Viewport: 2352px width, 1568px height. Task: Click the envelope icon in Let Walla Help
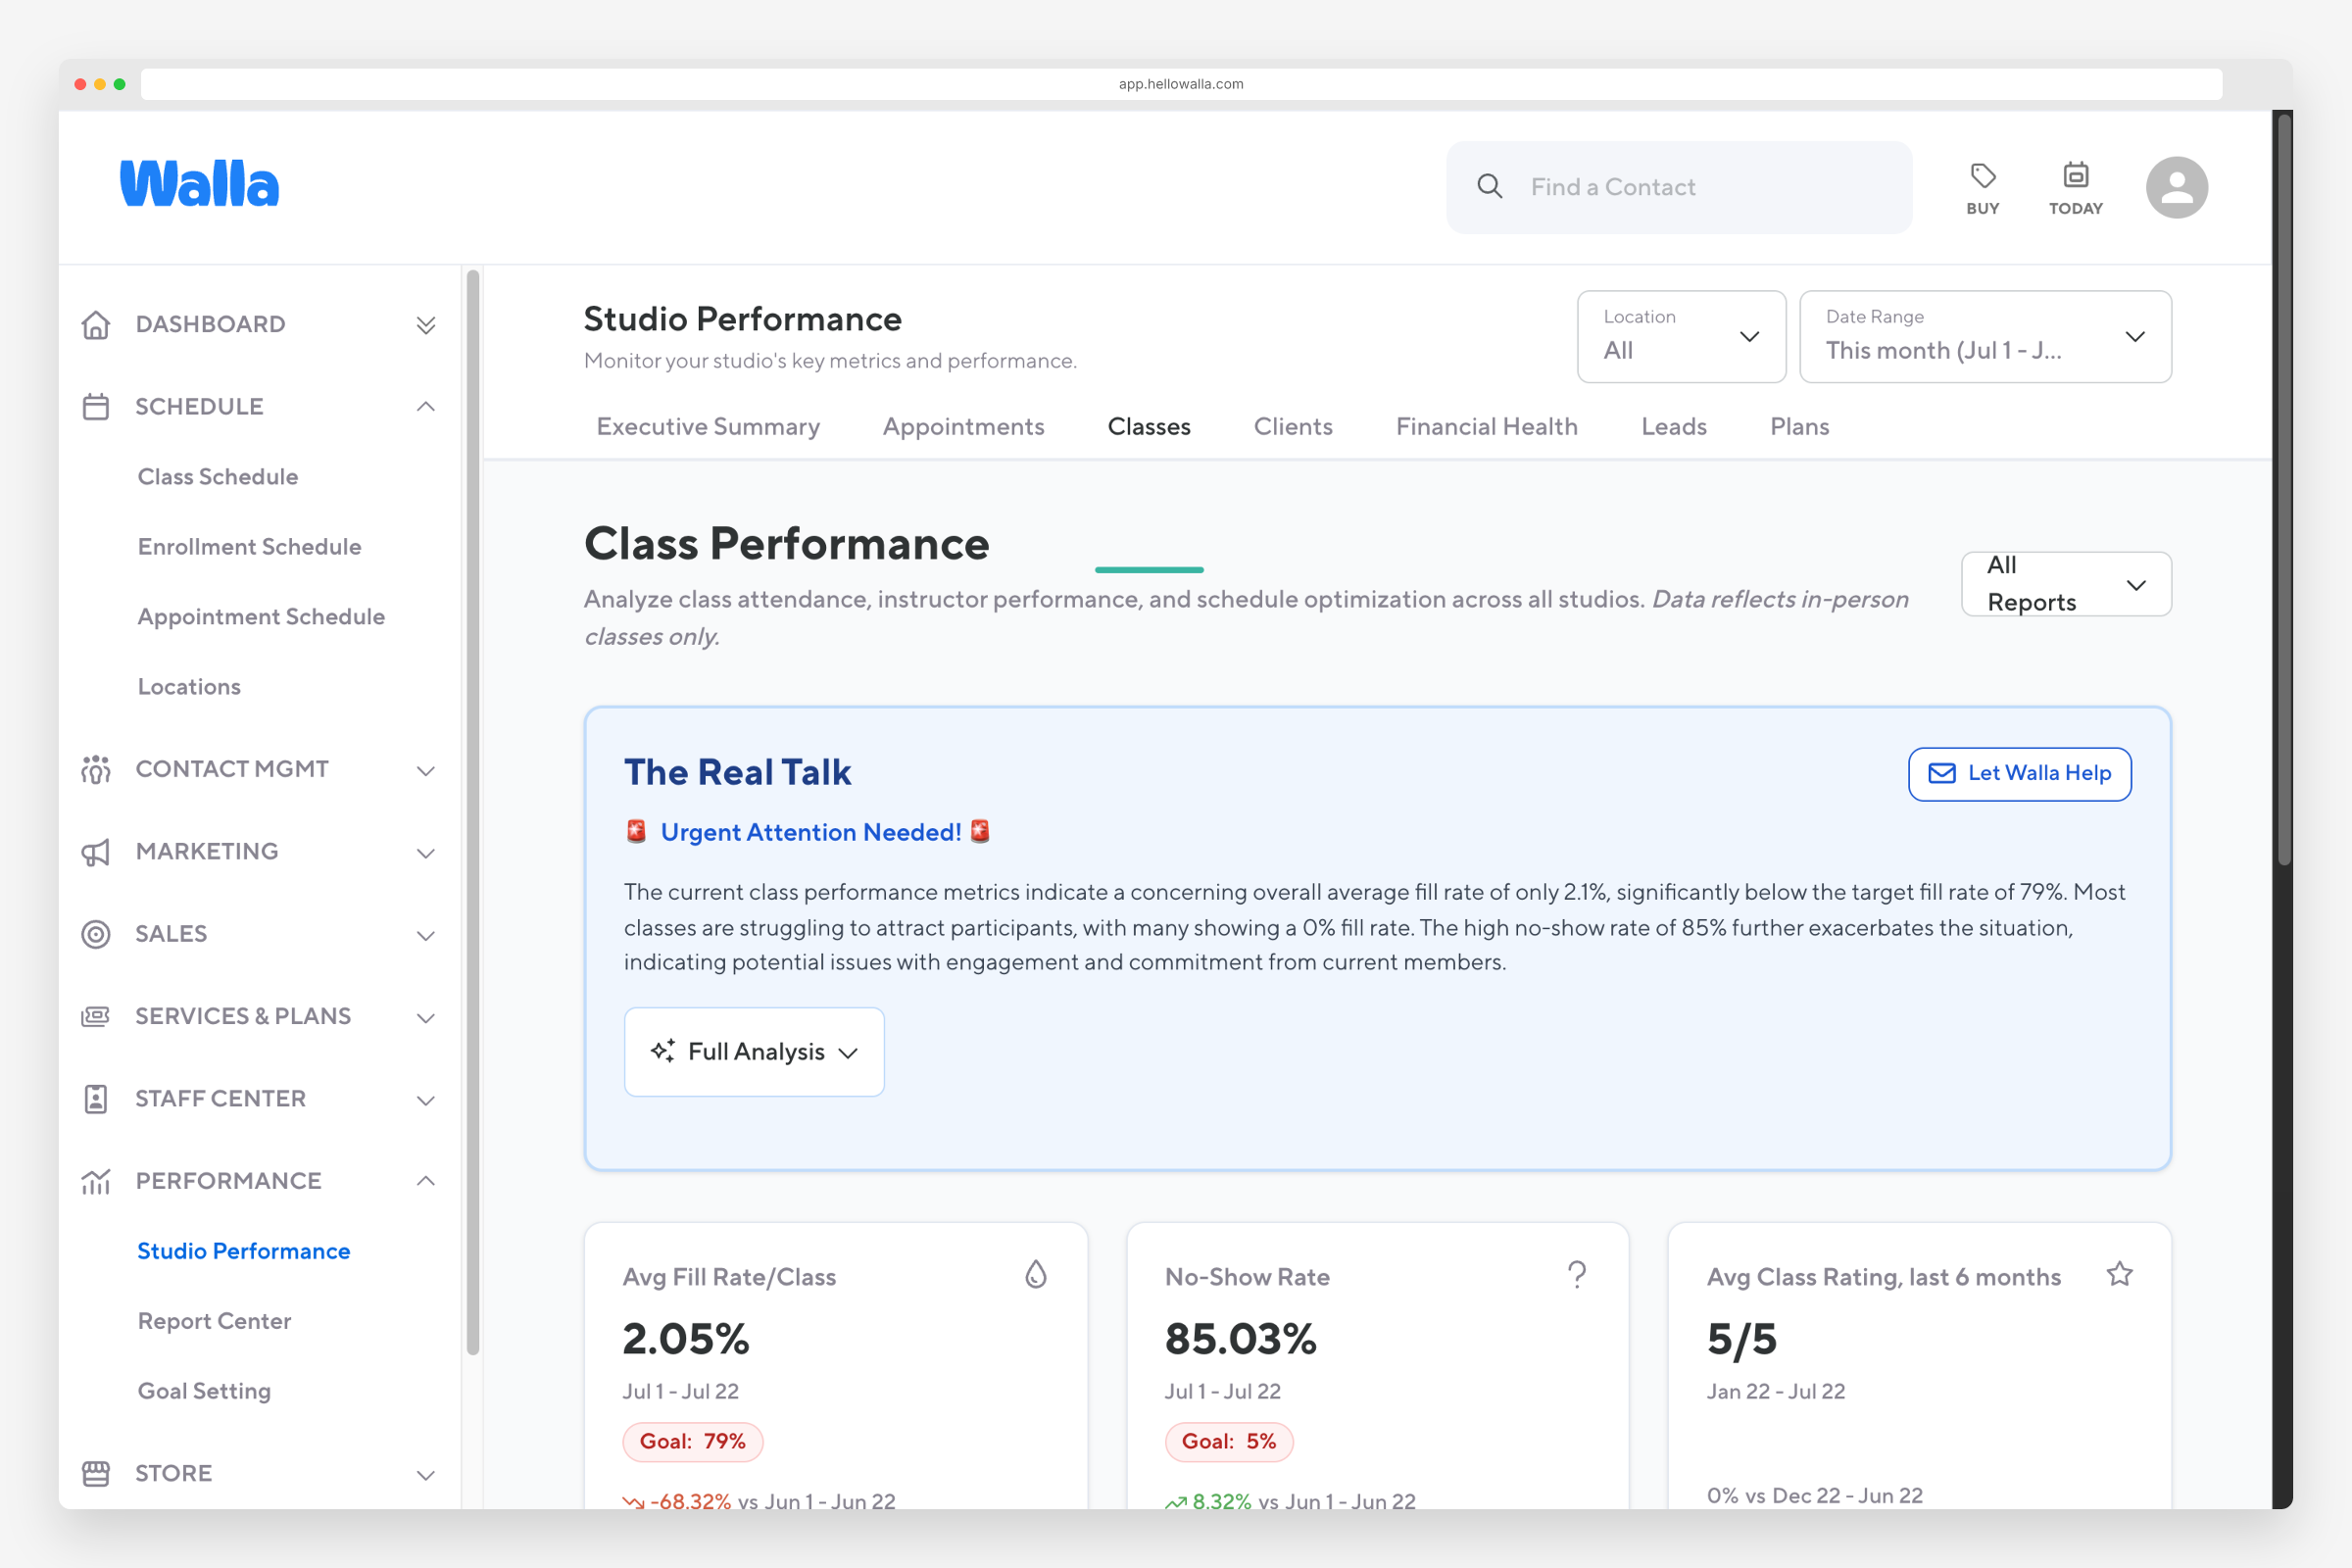click(1941, 773)
